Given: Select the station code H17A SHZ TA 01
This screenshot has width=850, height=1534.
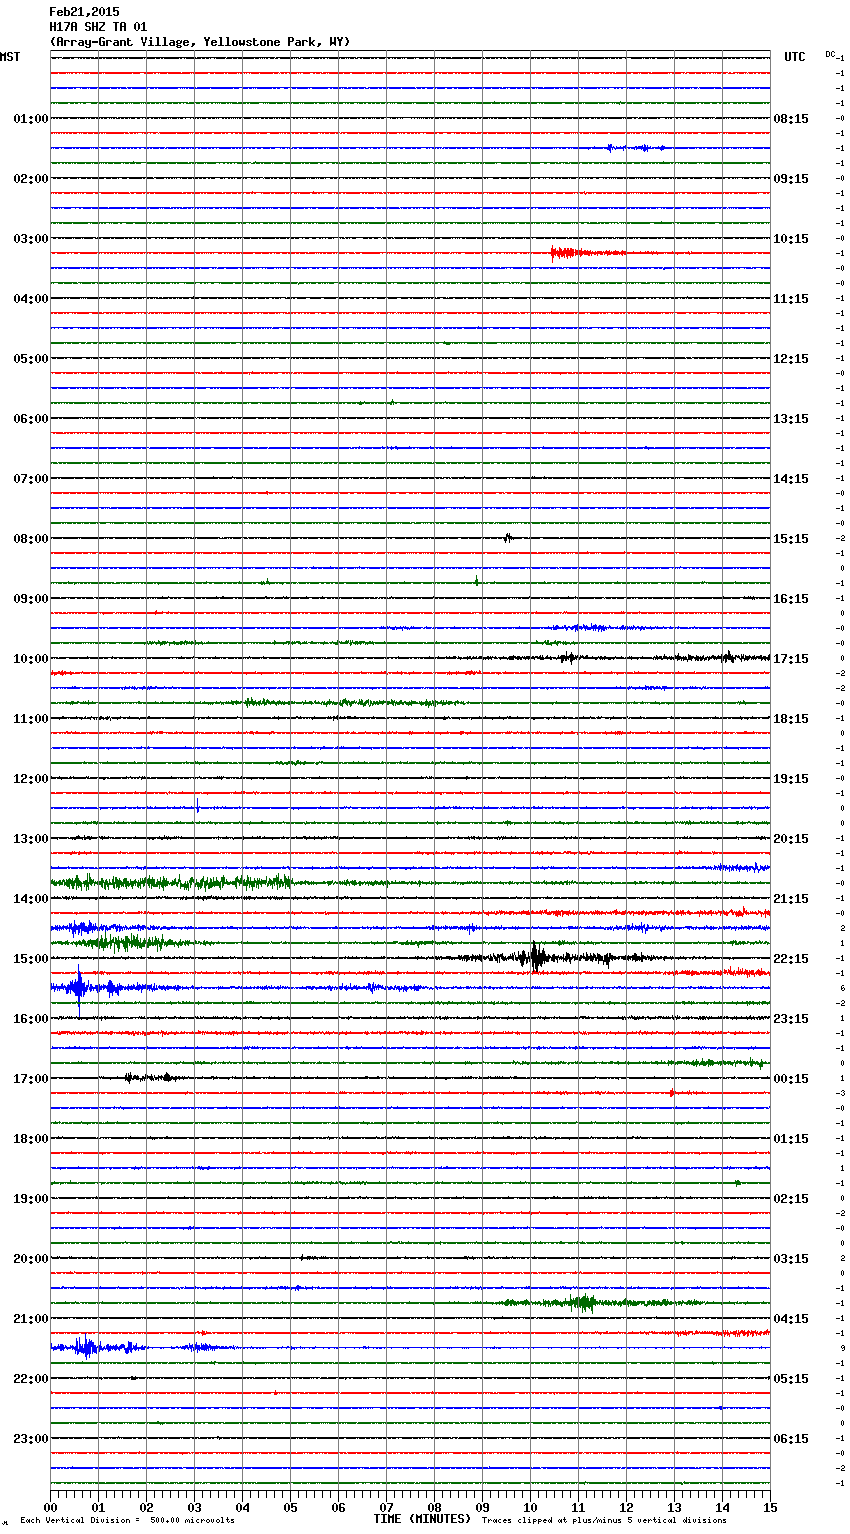Looking at the screenshot, I should pos(98,27).
